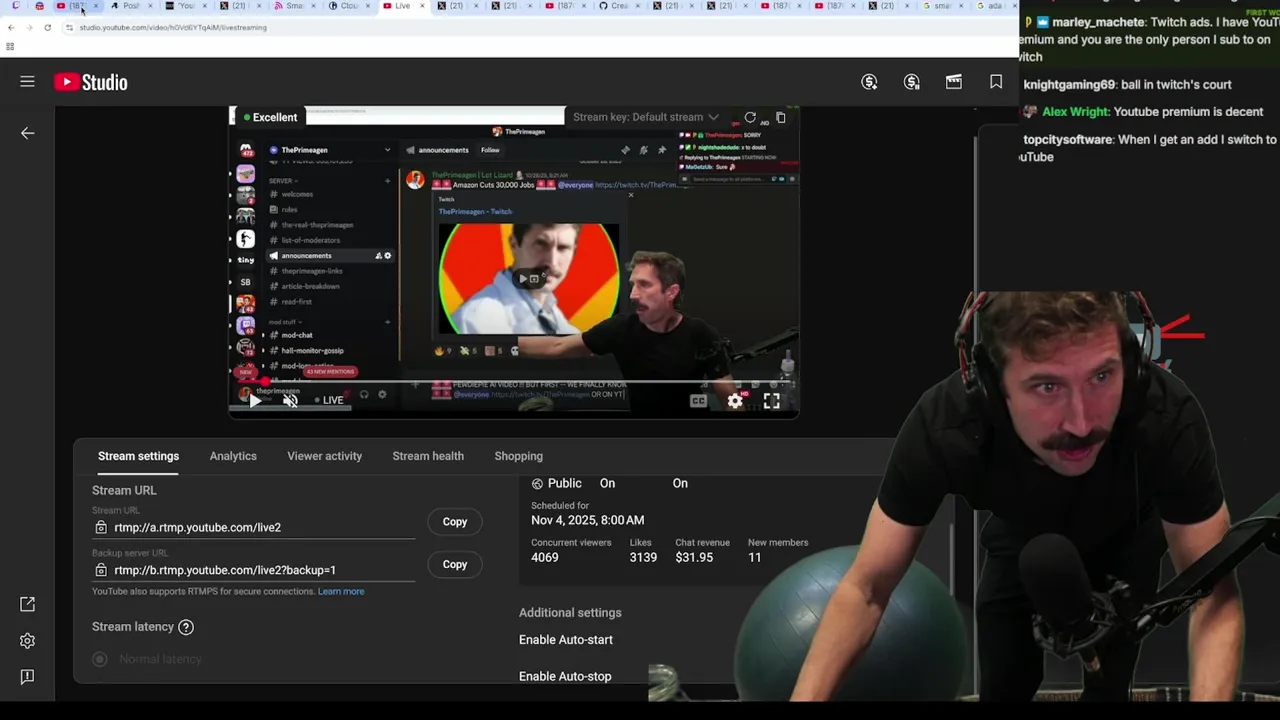Reload the page with browser refresh
Viewport: 1280px width, 720px height.
[x=47, y=27]
